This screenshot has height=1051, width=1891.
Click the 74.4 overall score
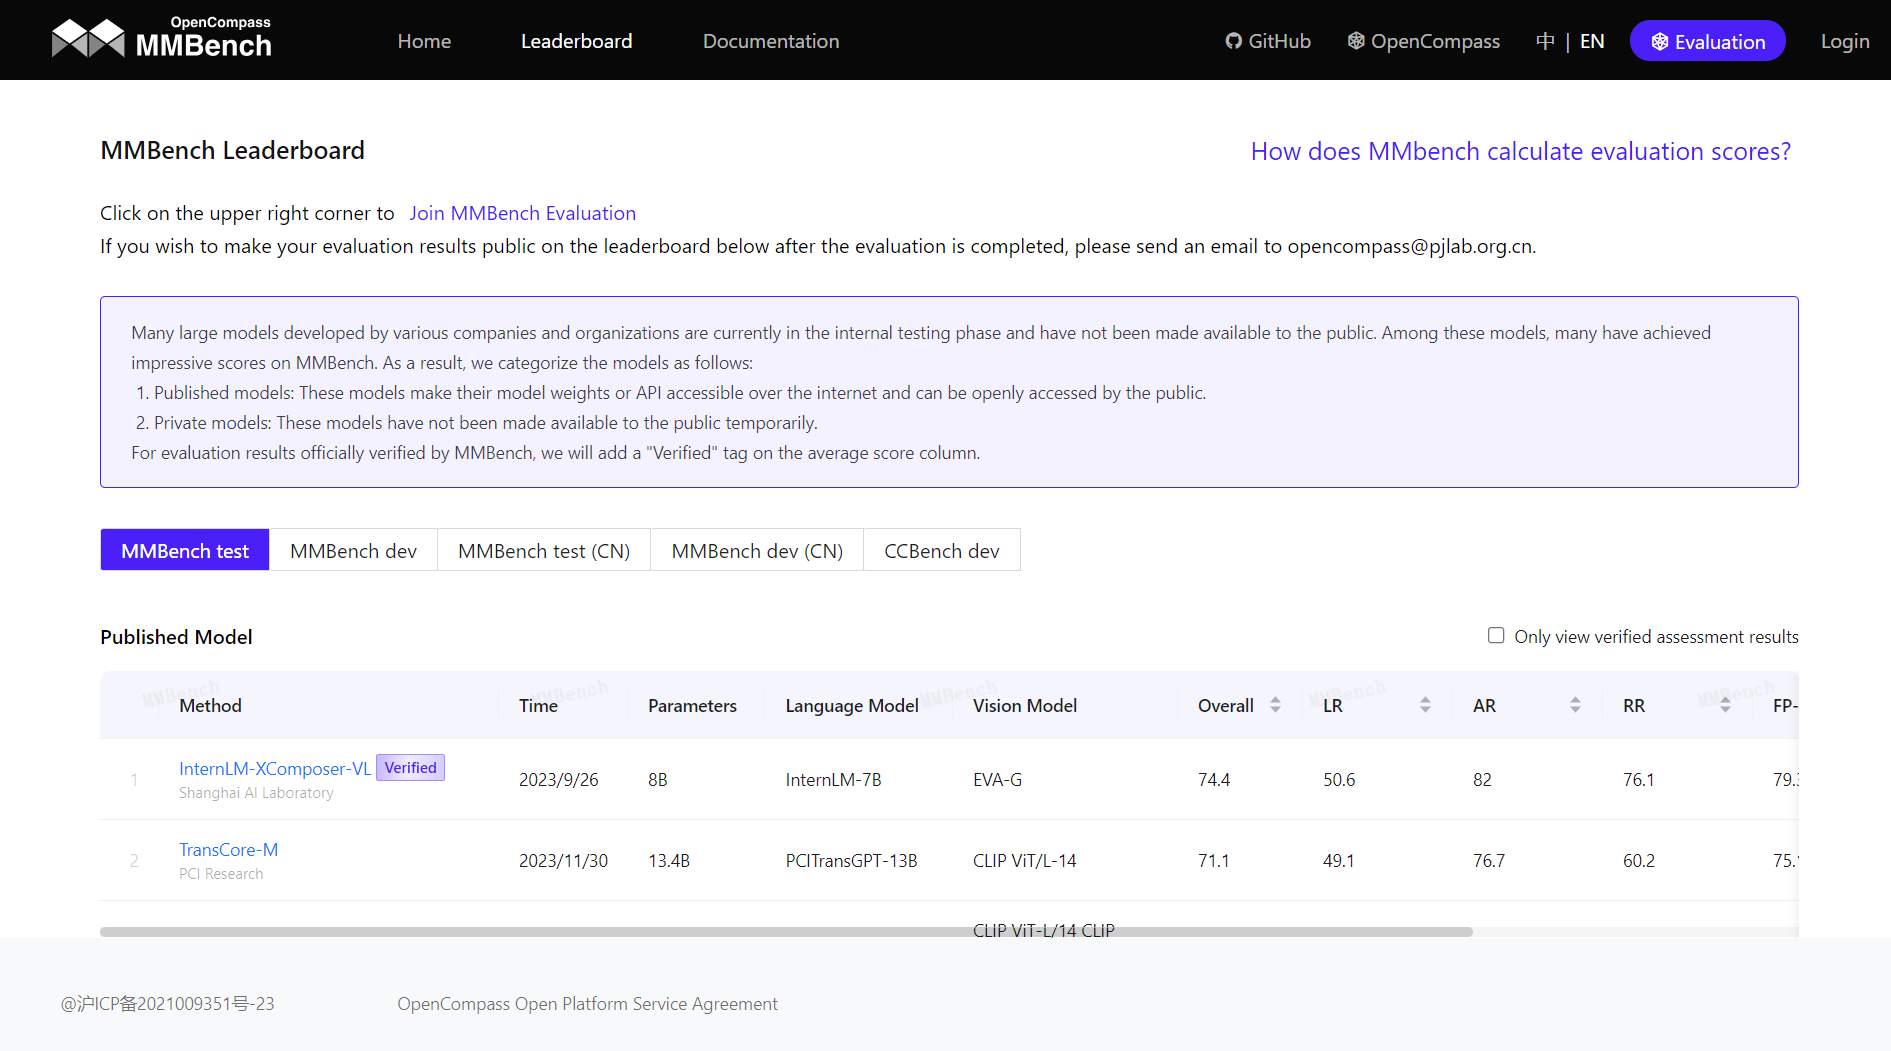click(x=1214, y=779)
